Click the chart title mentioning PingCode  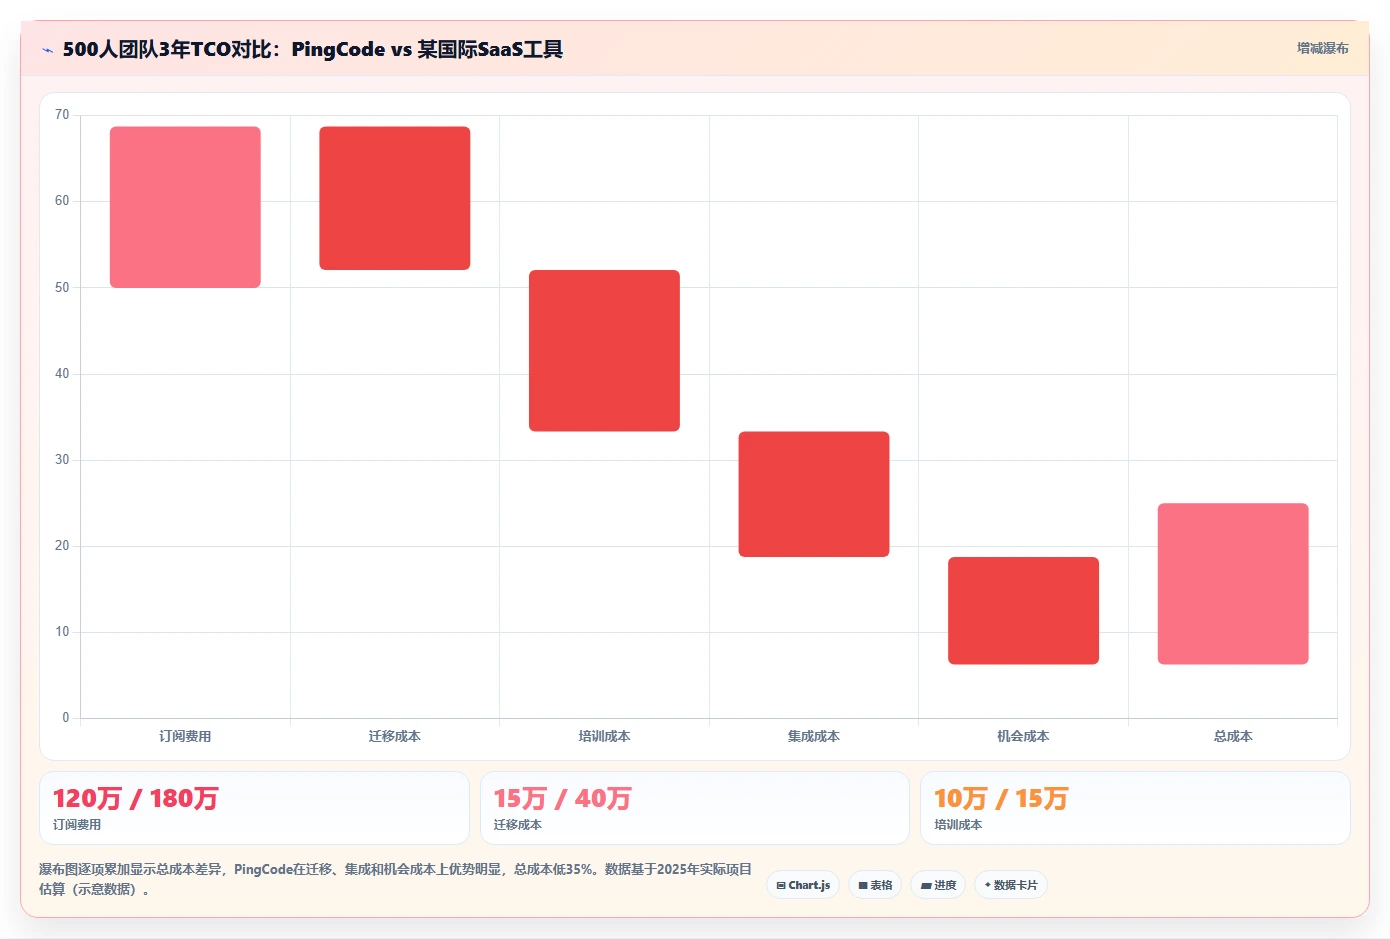(x=313, y=49)
